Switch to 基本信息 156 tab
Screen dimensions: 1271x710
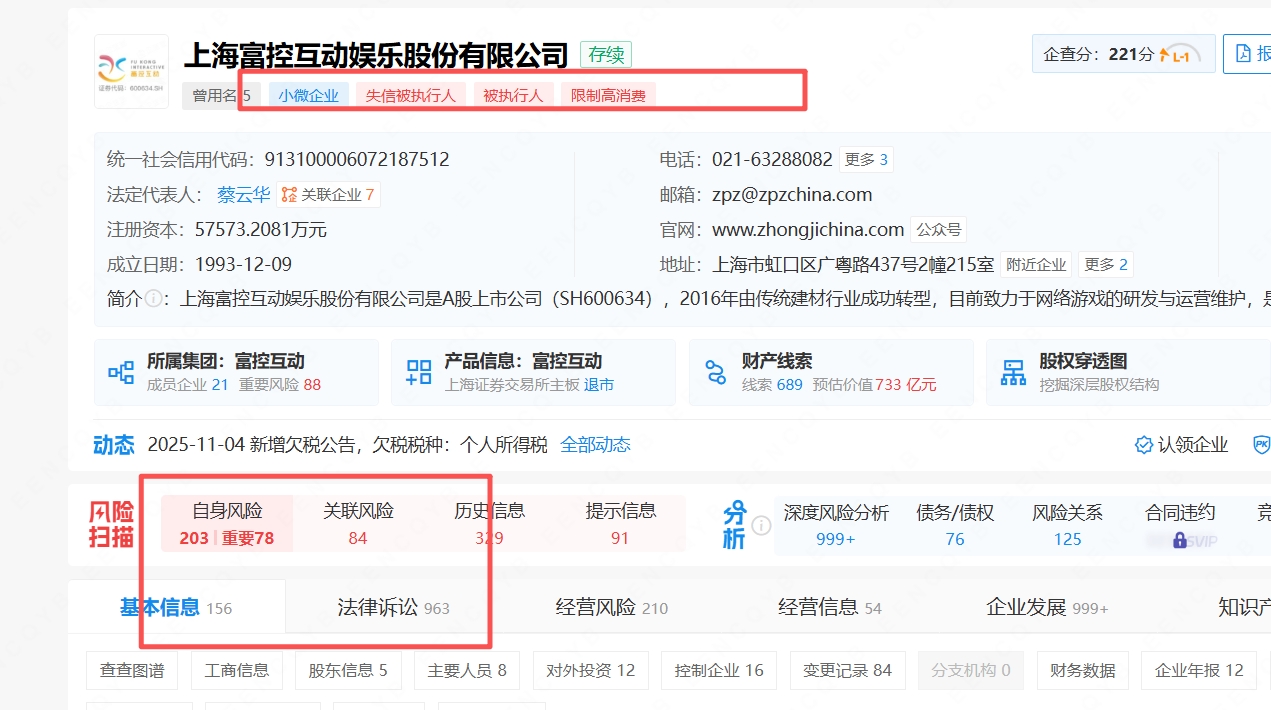click(176, 607)
